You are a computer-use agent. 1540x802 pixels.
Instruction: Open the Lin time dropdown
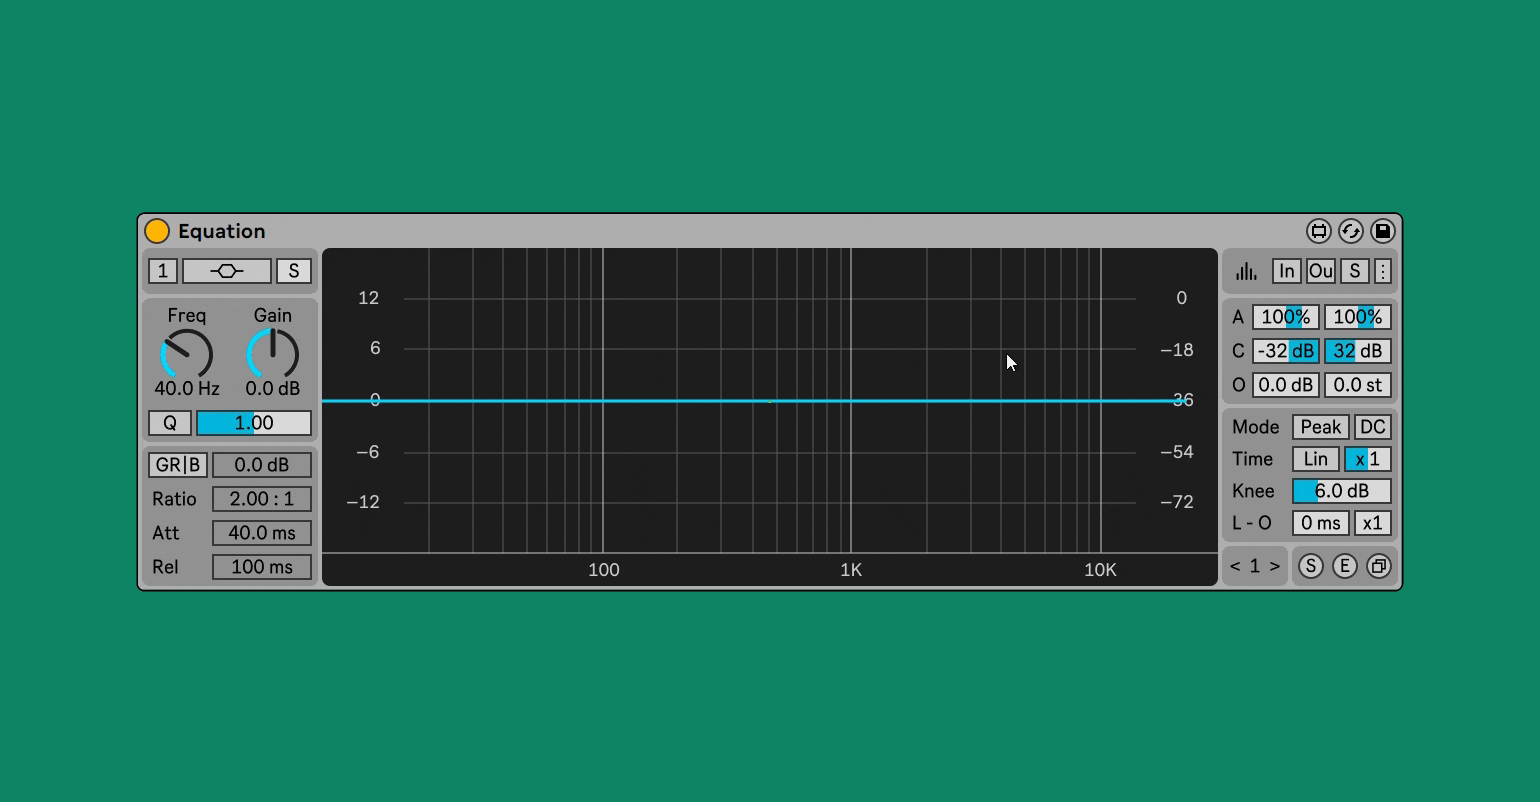click(1315, 459)
